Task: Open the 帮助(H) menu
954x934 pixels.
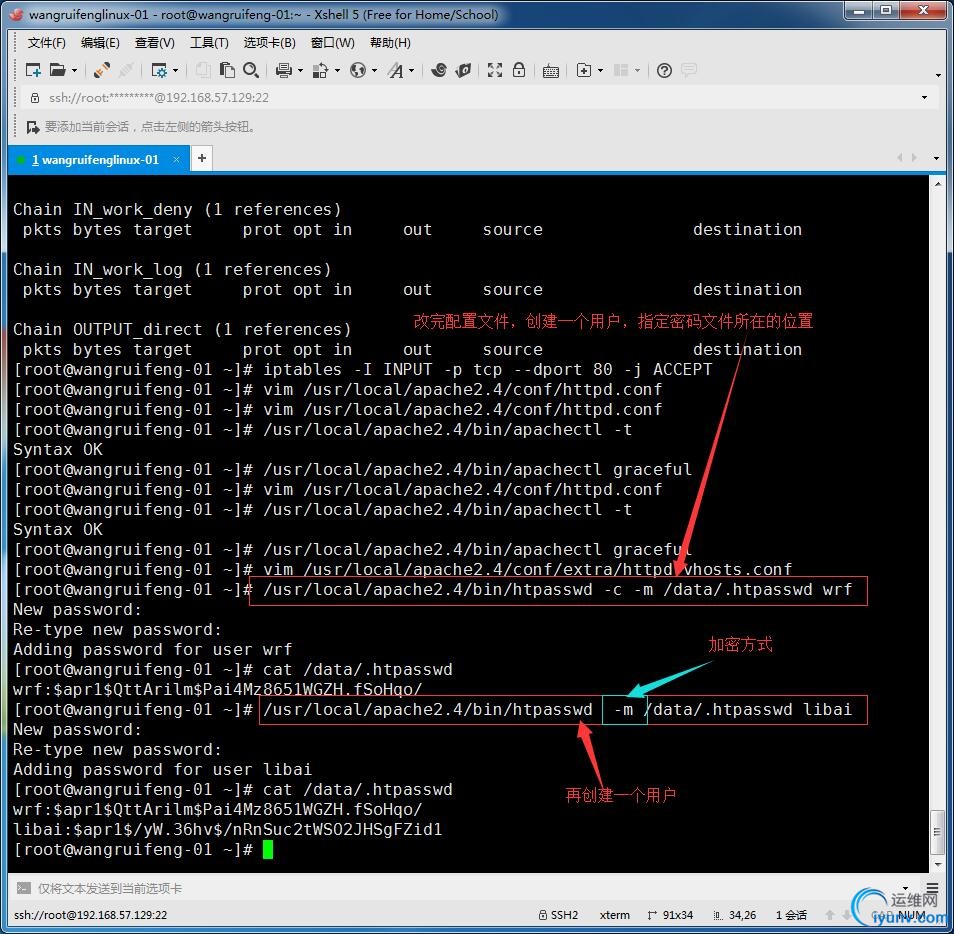Action: click(x=390, y=43)
